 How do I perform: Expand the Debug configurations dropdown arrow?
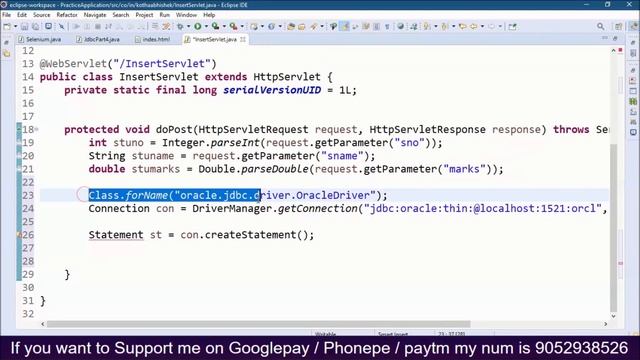189,27
